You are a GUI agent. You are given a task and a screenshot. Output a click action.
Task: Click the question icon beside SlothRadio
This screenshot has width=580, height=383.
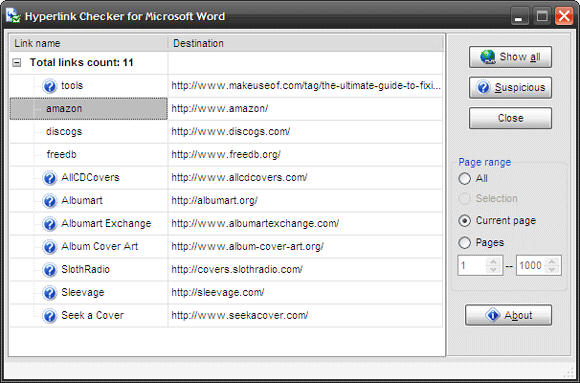tap(49, 270)
